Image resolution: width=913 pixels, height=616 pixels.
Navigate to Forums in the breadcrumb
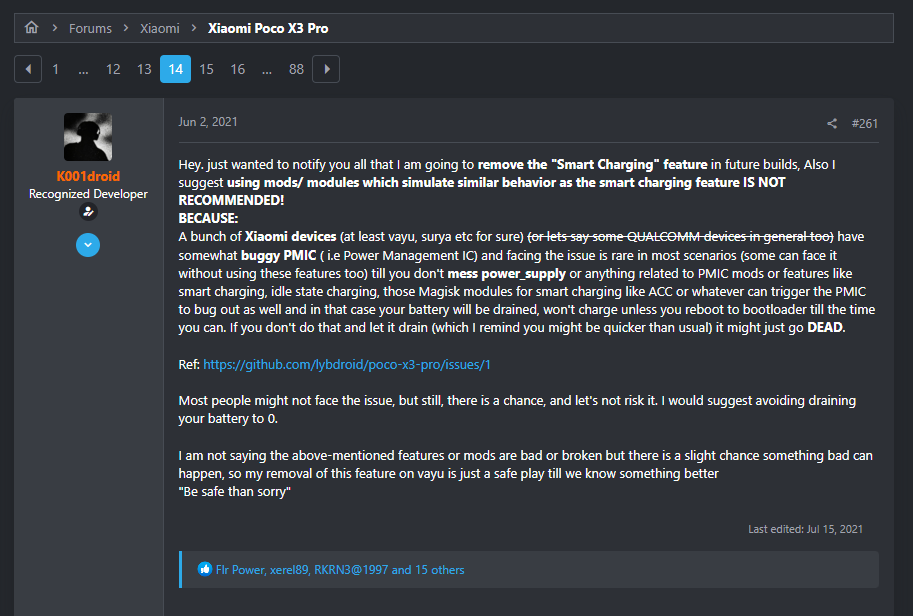(x=90, y=28)
